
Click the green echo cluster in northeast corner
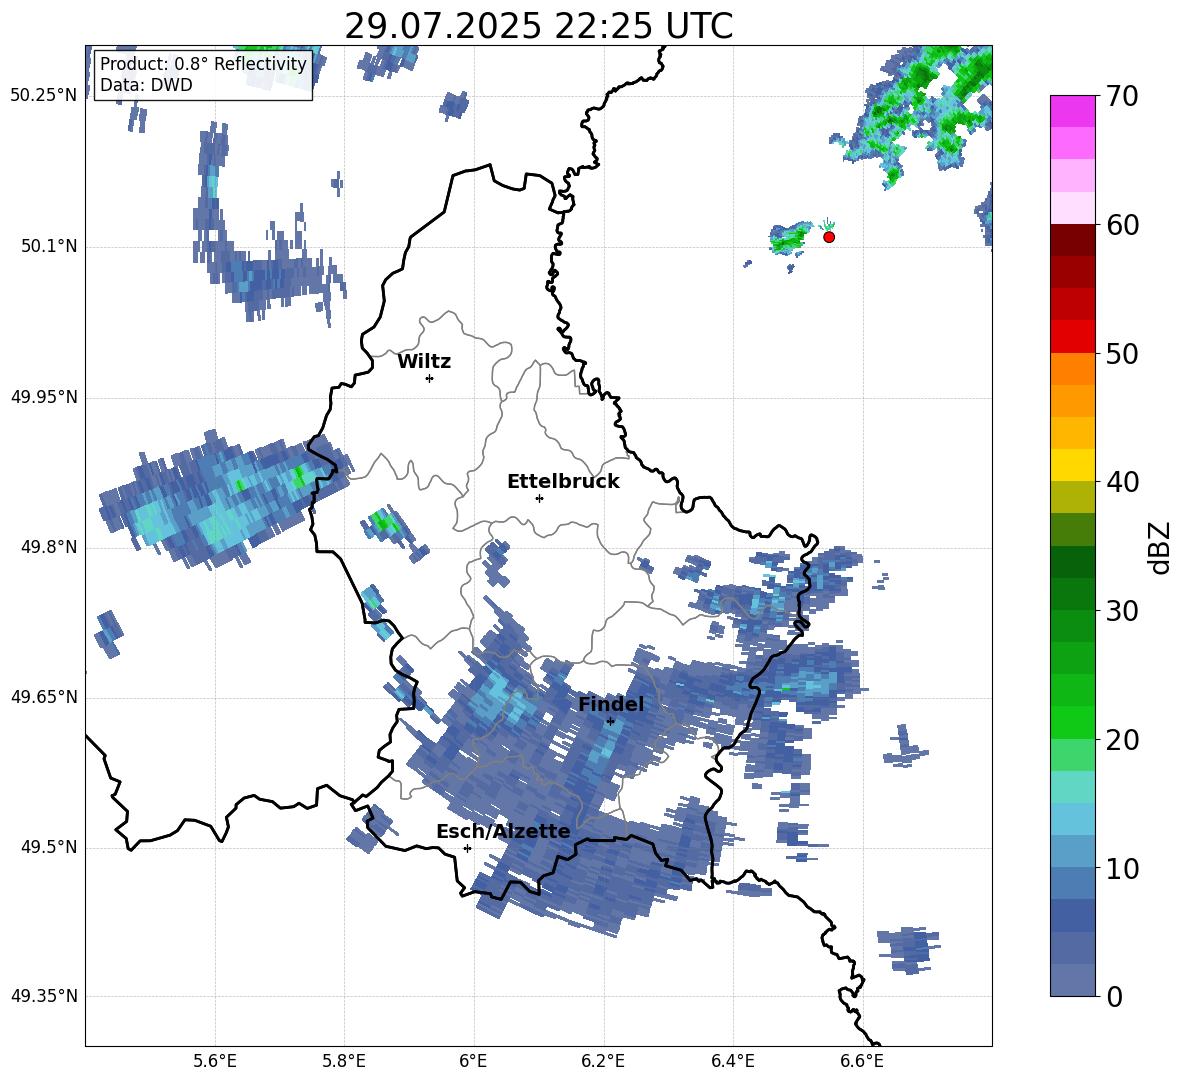[x=921, y=113]
